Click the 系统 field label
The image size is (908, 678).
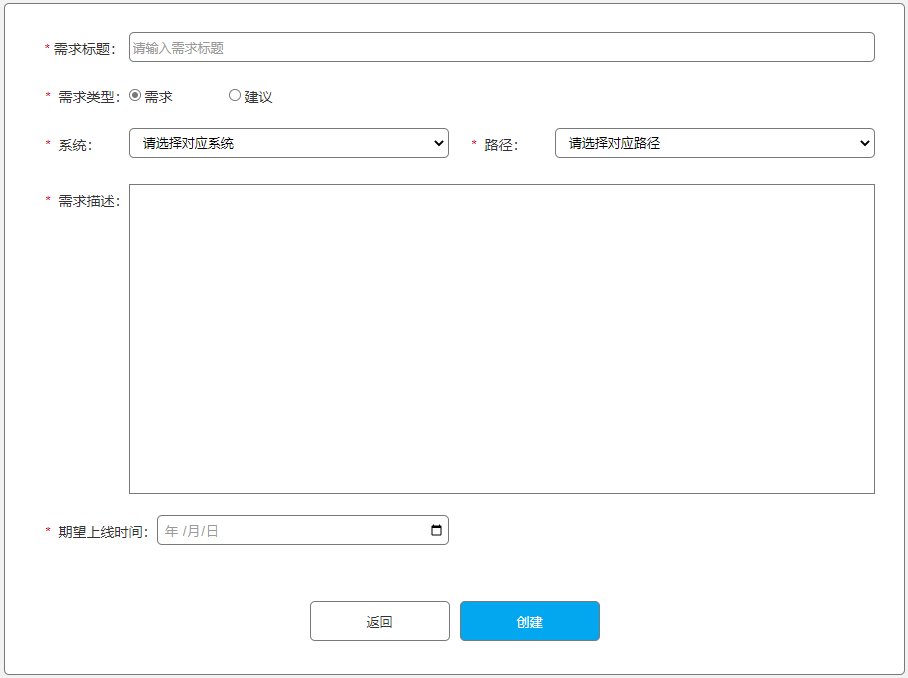[74, 145]
